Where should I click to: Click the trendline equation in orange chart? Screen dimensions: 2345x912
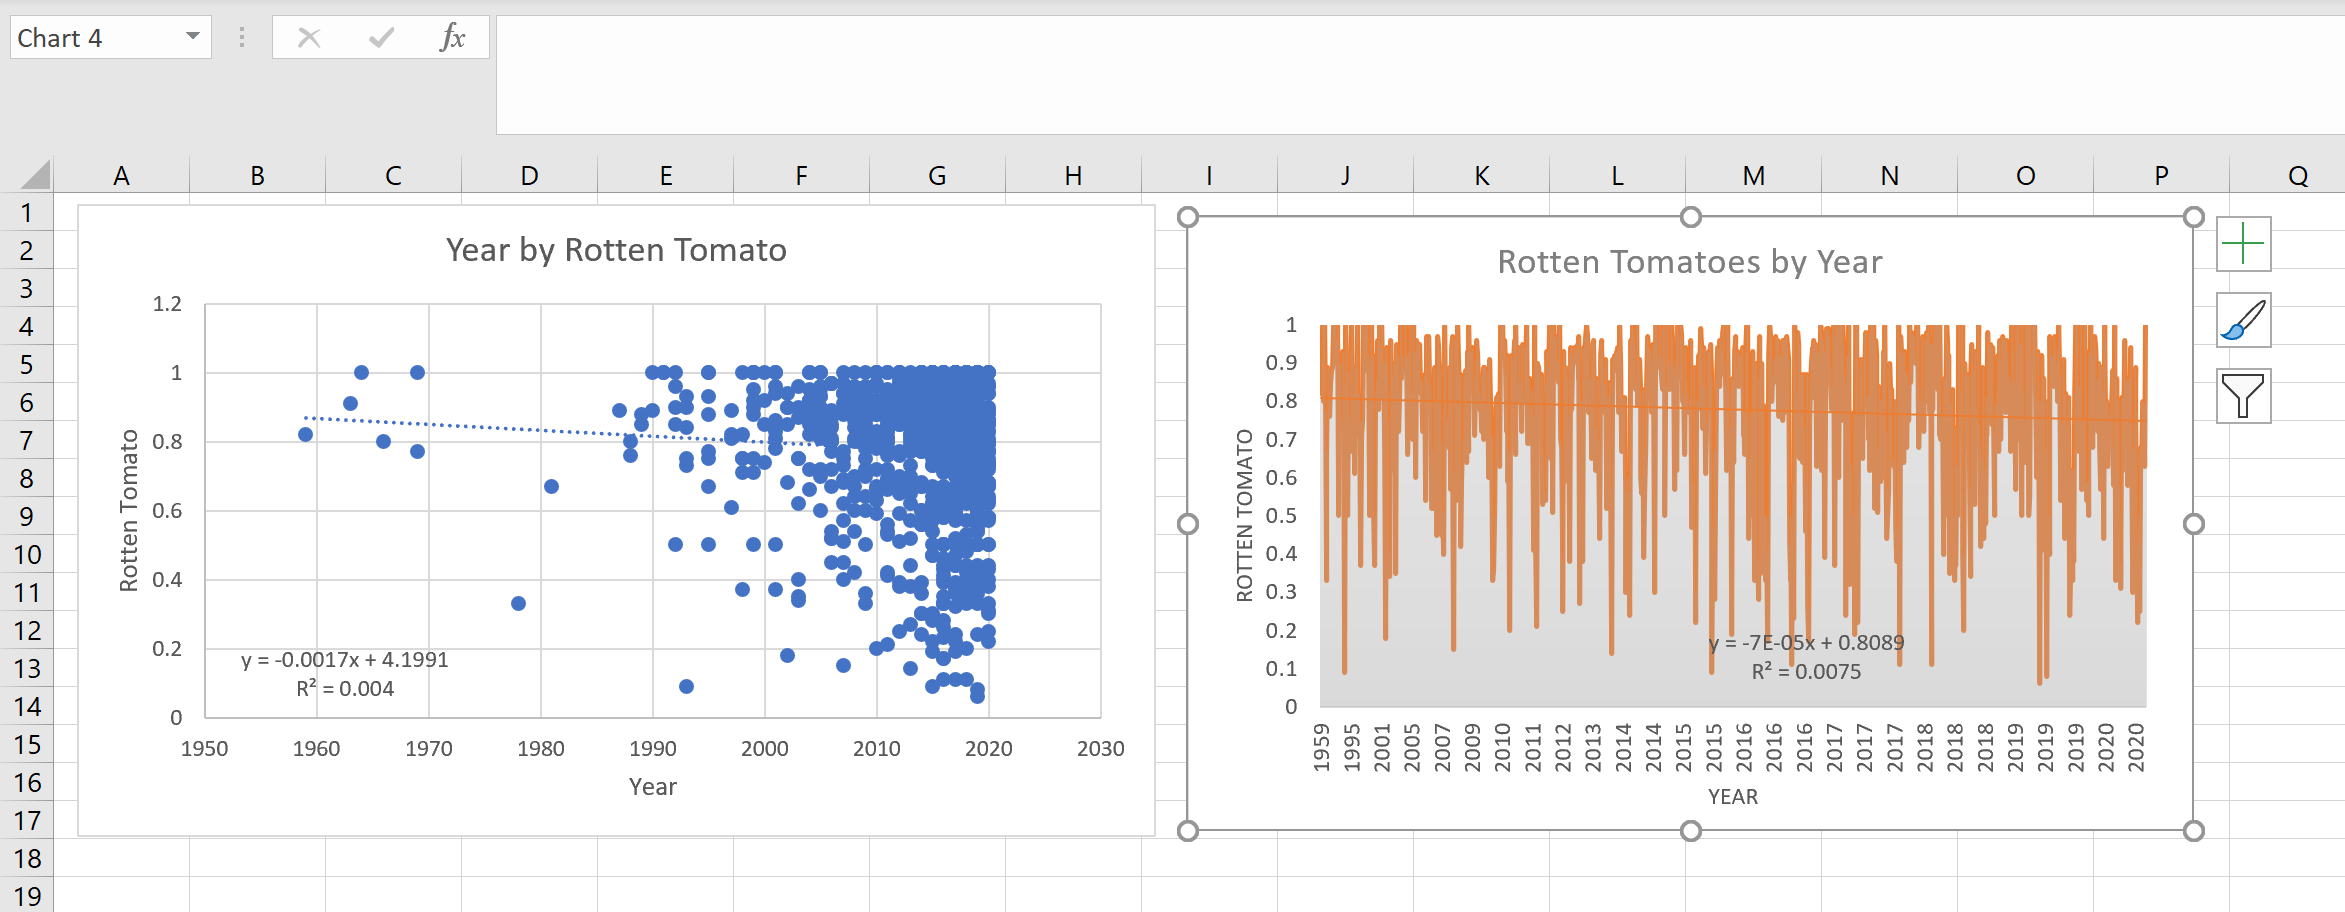[1806, 645]
